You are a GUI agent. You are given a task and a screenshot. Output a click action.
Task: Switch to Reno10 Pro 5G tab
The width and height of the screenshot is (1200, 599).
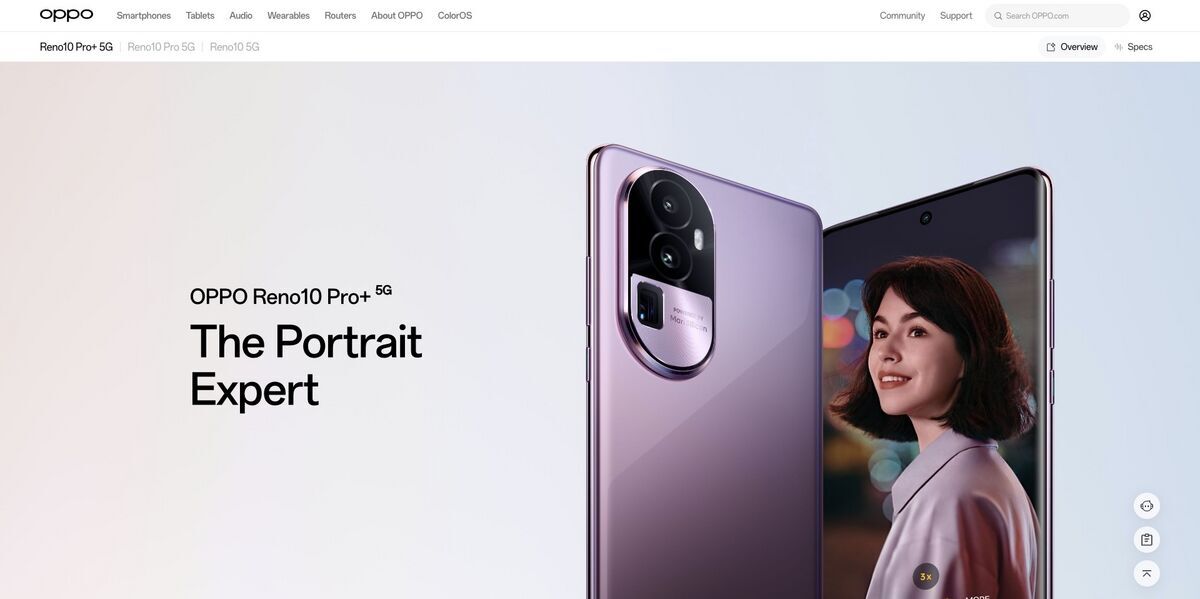(161, 47)
